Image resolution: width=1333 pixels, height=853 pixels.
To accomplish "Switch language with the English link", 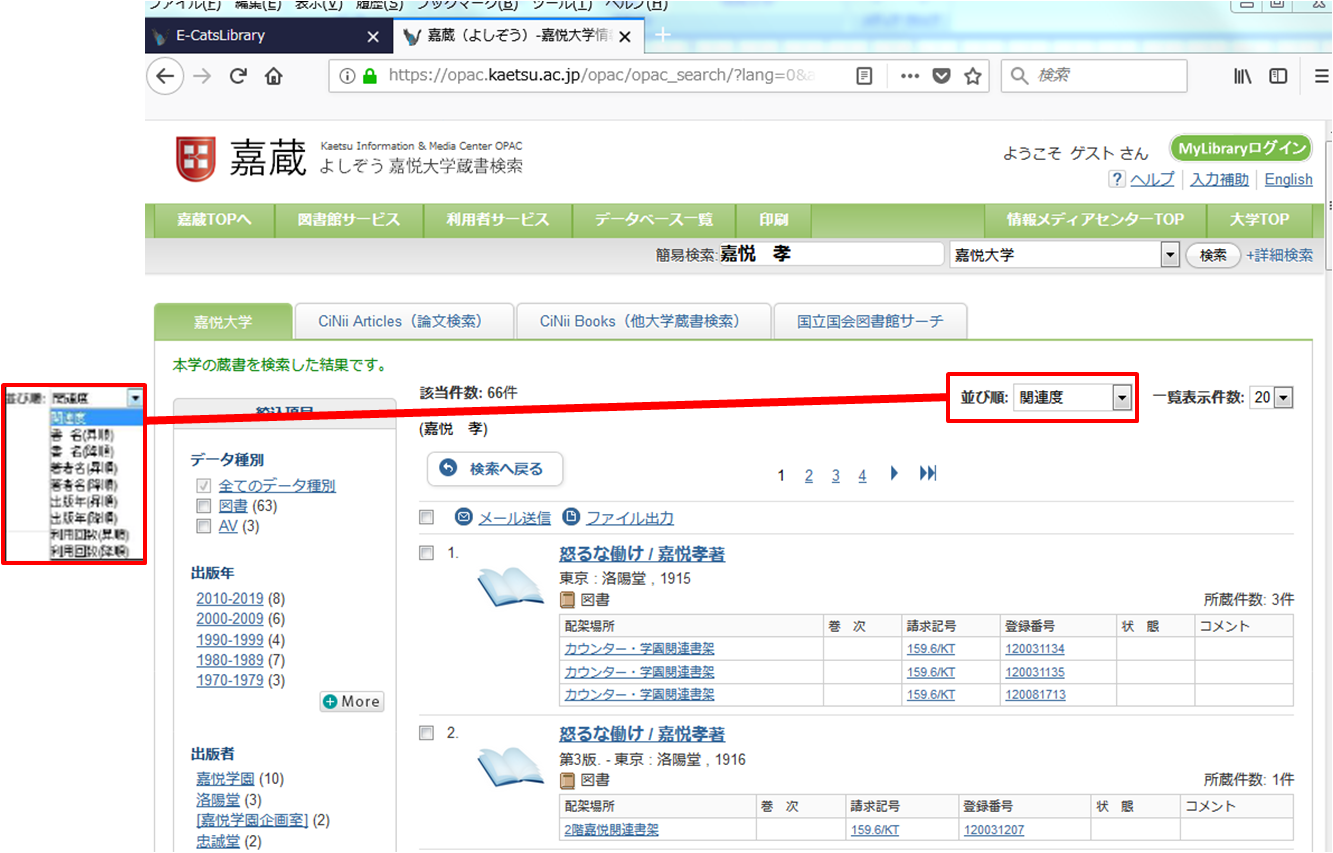I will [1289, 180].
